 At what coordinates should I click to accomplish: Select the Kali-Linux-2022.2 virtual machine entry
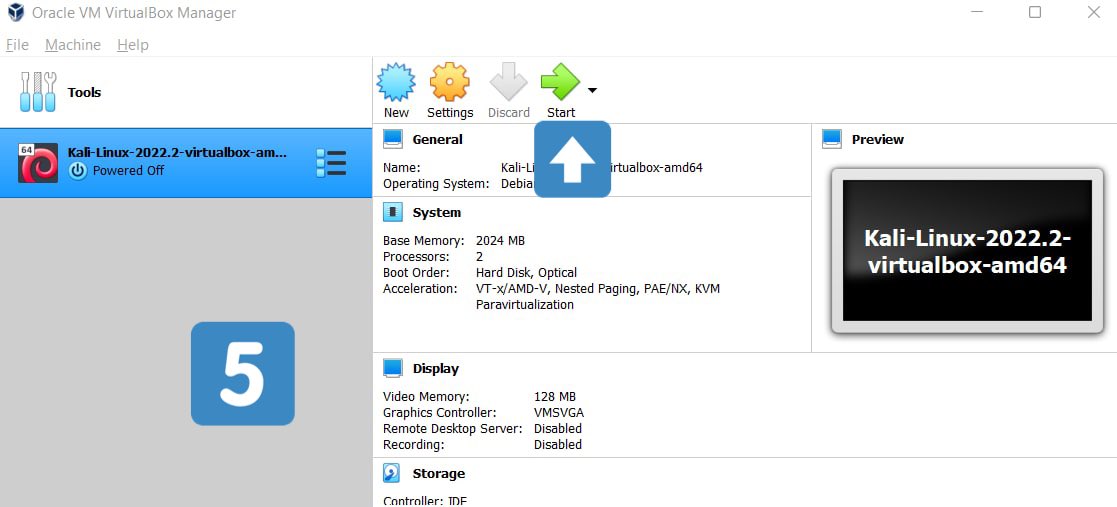(186, 163)
